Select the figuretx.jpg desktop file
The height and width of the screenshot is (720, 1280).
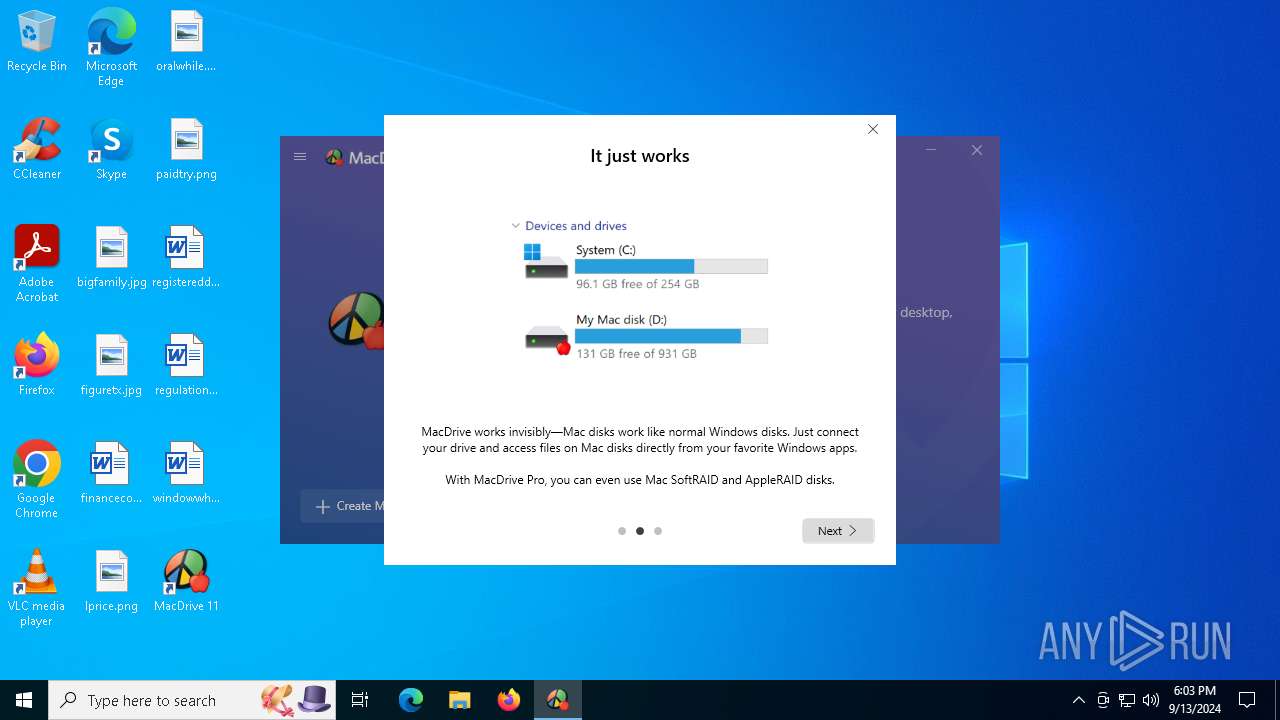pos(112,365)
